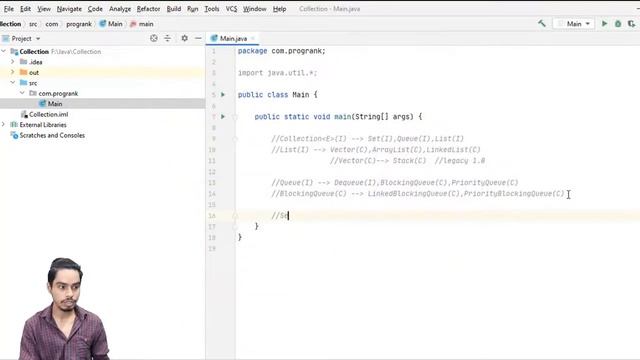Run with coverage icon in toolbar
The image size is (640, 360).
point(631,24)
